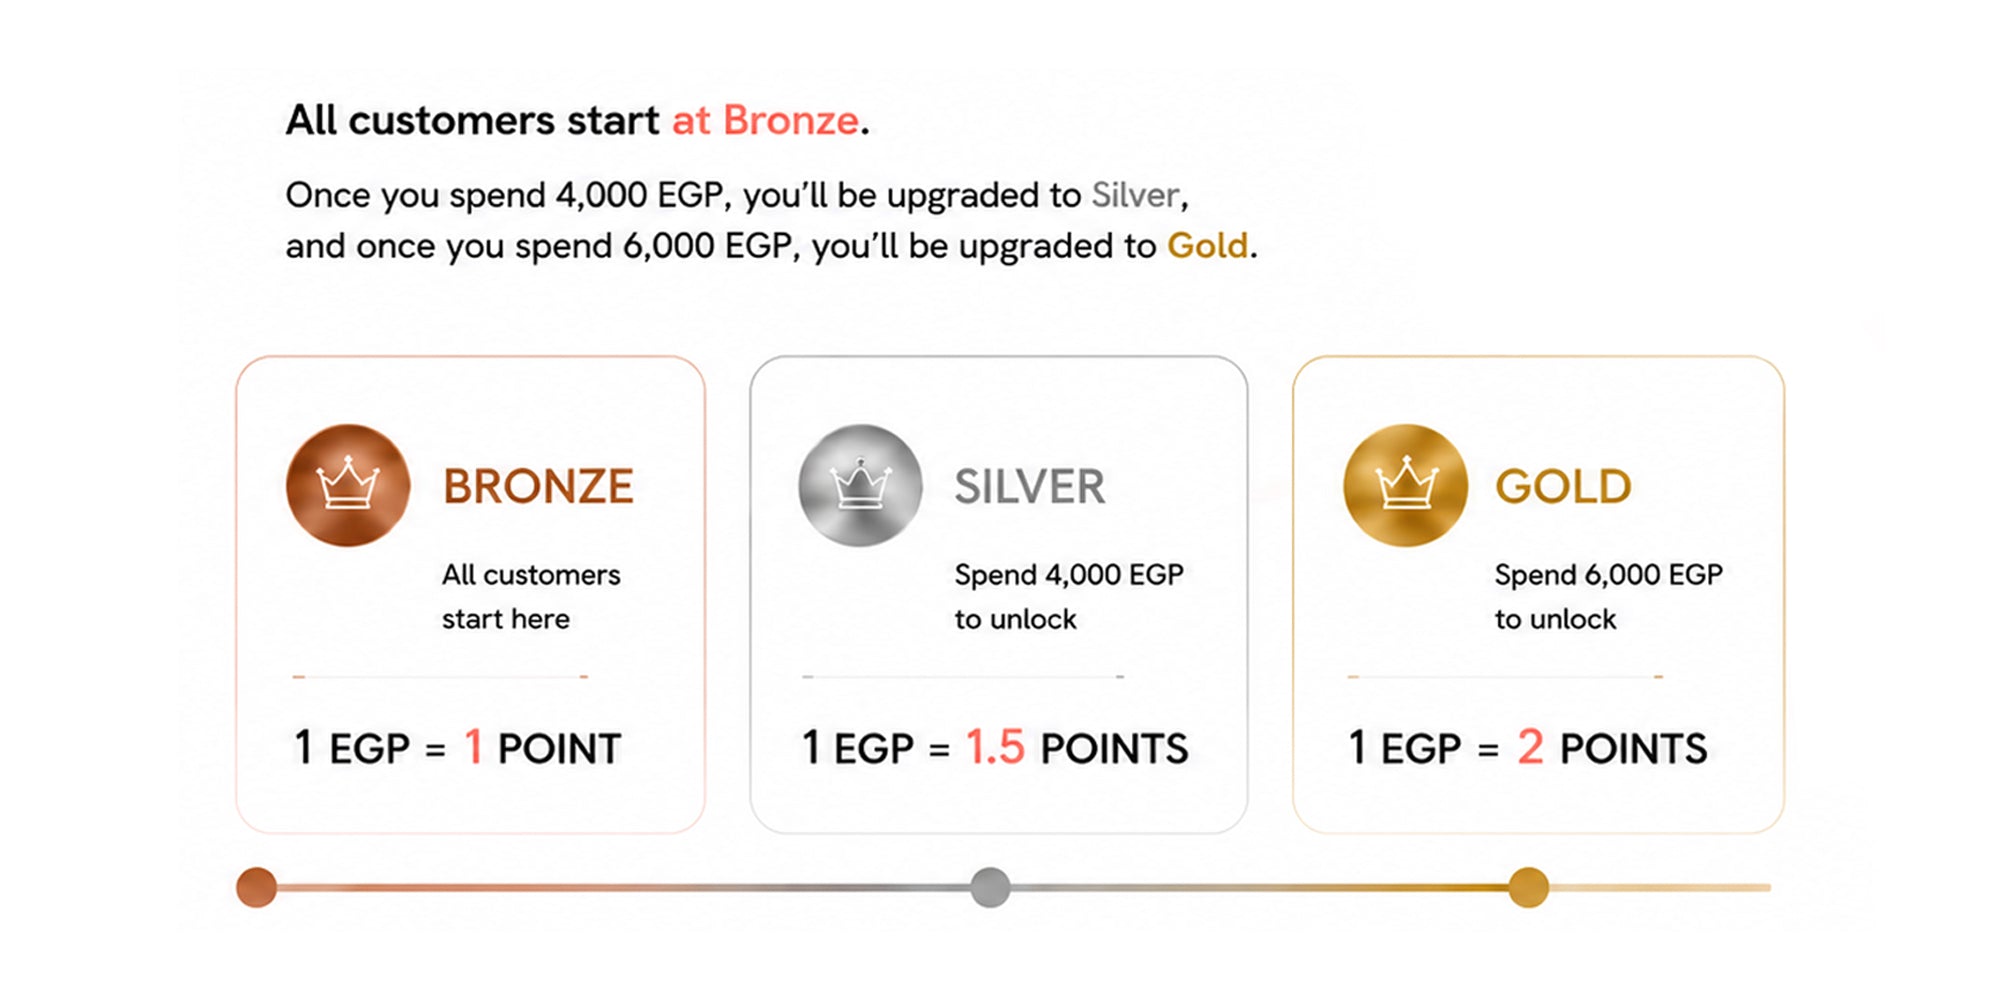
Task: Click the gold crown medal icon
Action: tap(1405, 485)
